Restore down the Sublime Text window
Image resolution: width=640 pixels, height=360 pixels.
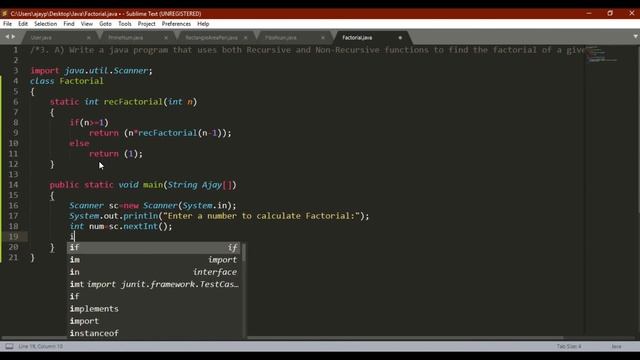[610, 13]
